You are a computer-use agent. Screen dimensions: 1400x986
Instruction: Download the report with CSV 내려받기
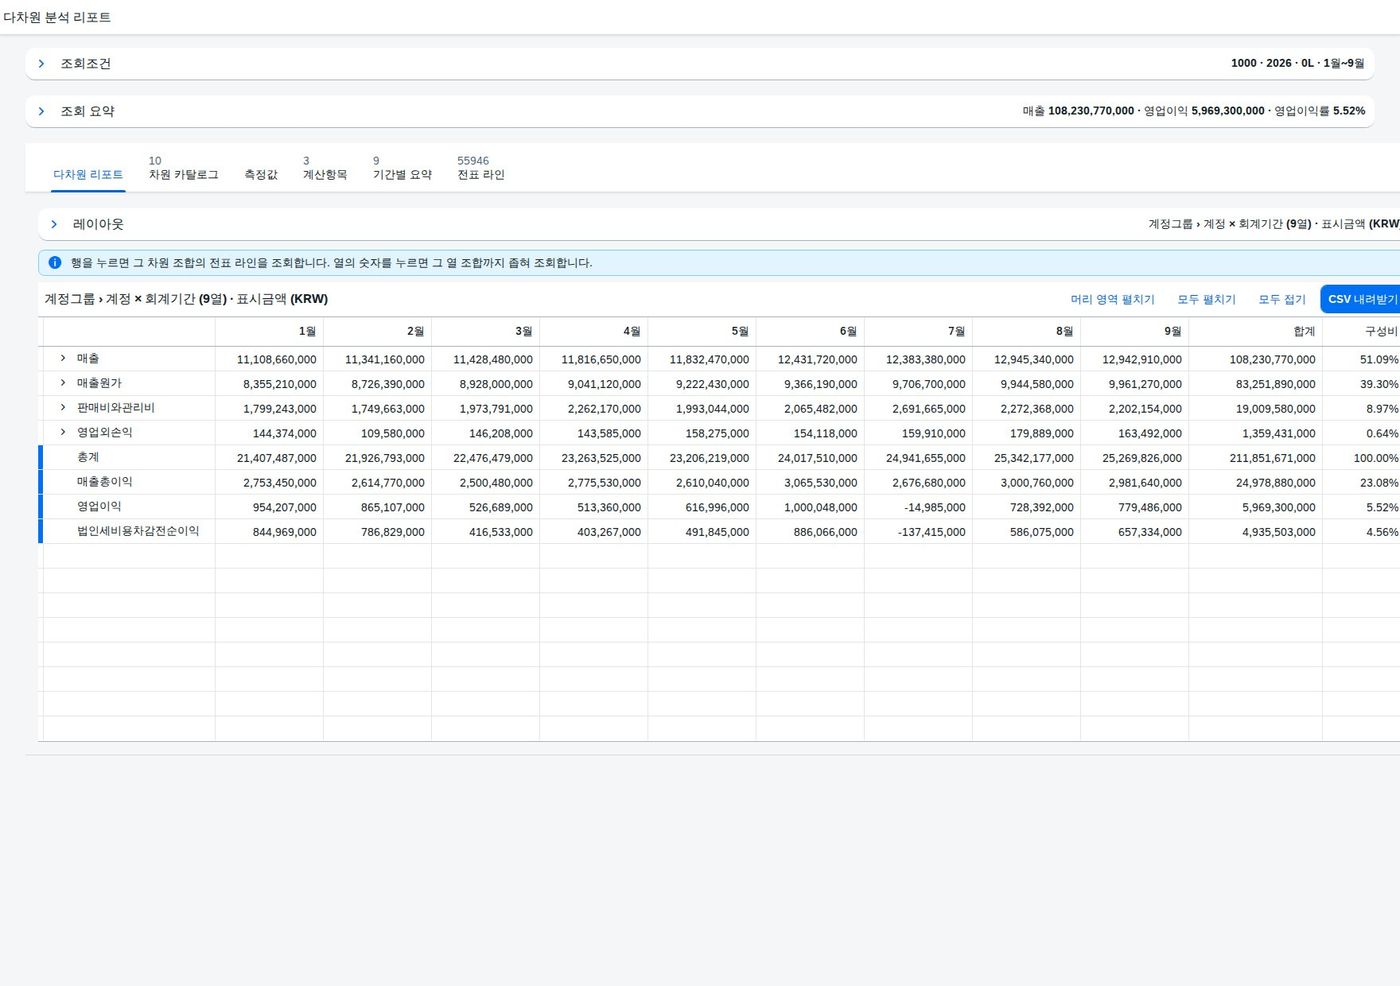click(1361, 299)
